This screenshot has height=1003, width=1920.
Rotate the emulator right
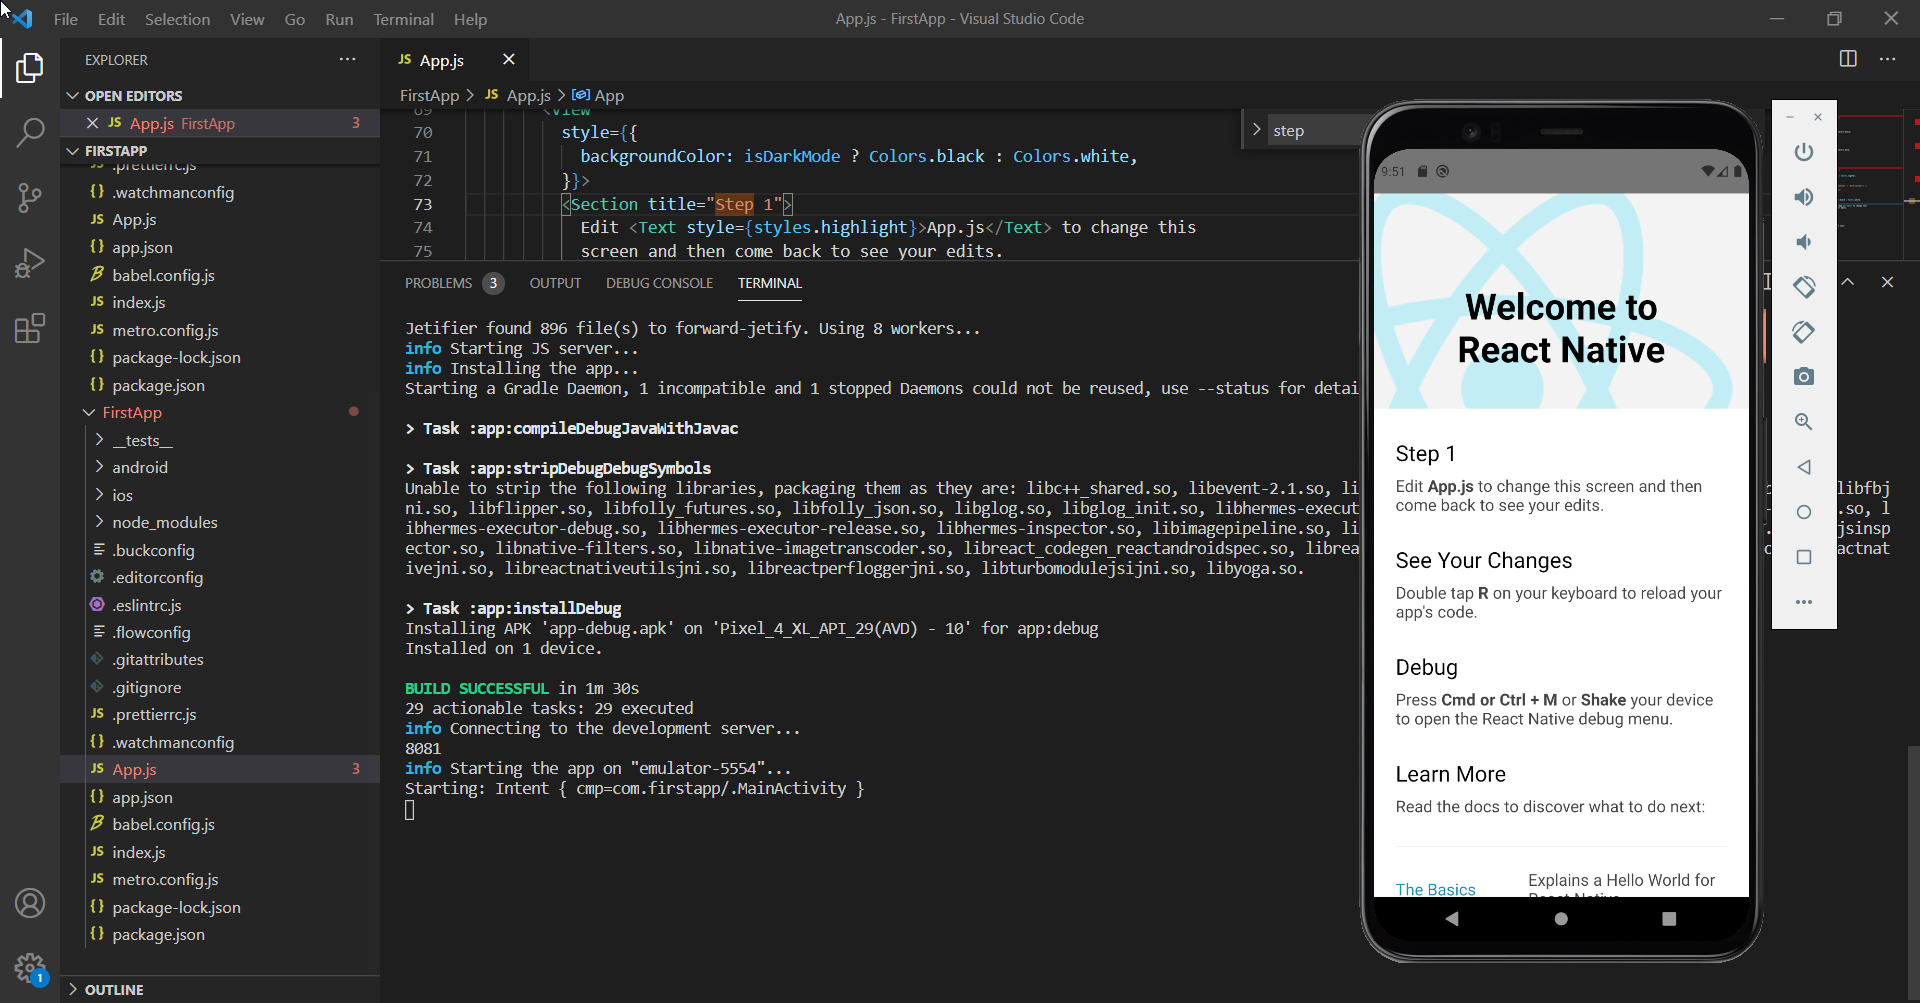(1803, 331)
